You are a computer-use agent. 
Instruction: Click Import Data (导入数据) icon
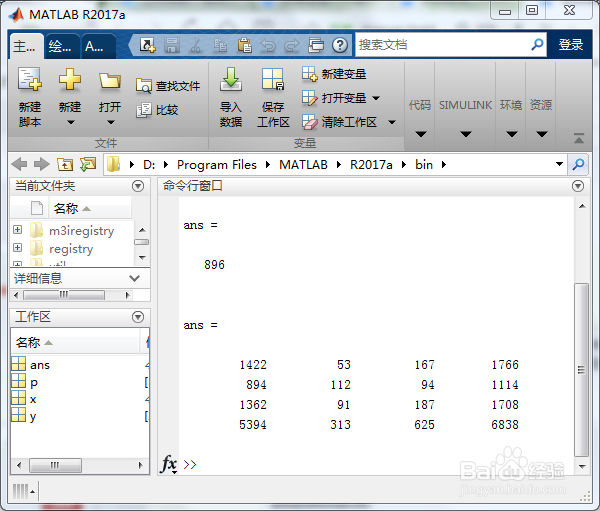point(231,79)
